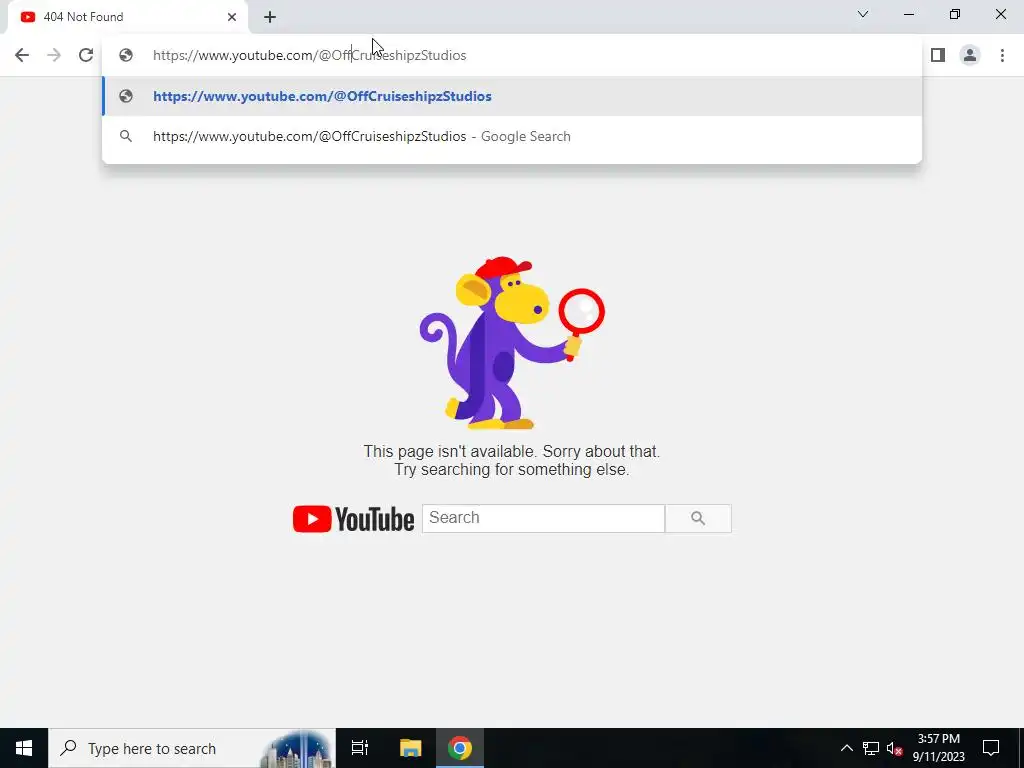
Task: Click the network status tray icon
Action: point(871,748)
